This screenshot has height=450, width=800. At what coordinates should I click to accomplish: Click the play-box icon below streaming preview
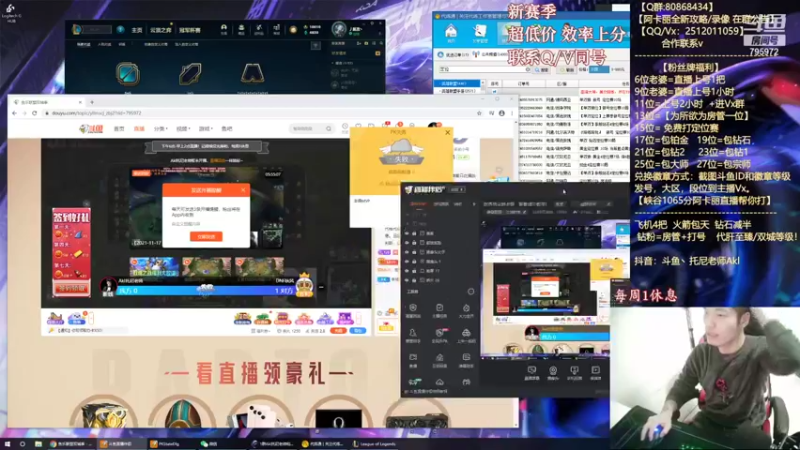coord(595,372)
